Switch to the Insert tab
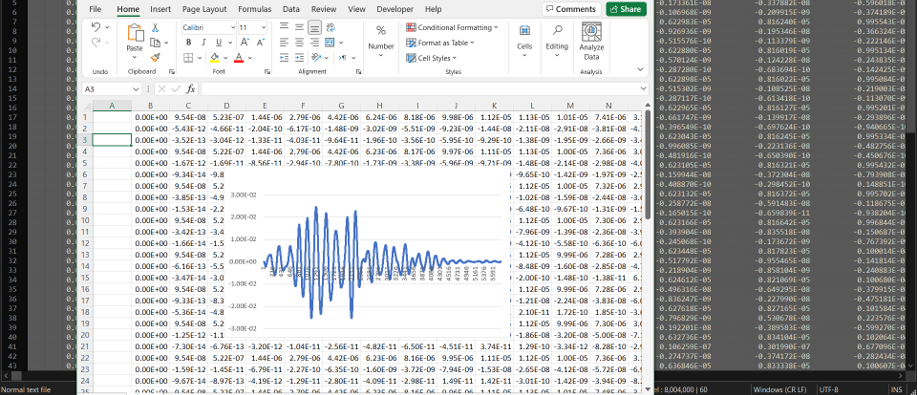This screenshot has width=917, height=395. click(160, 9)
